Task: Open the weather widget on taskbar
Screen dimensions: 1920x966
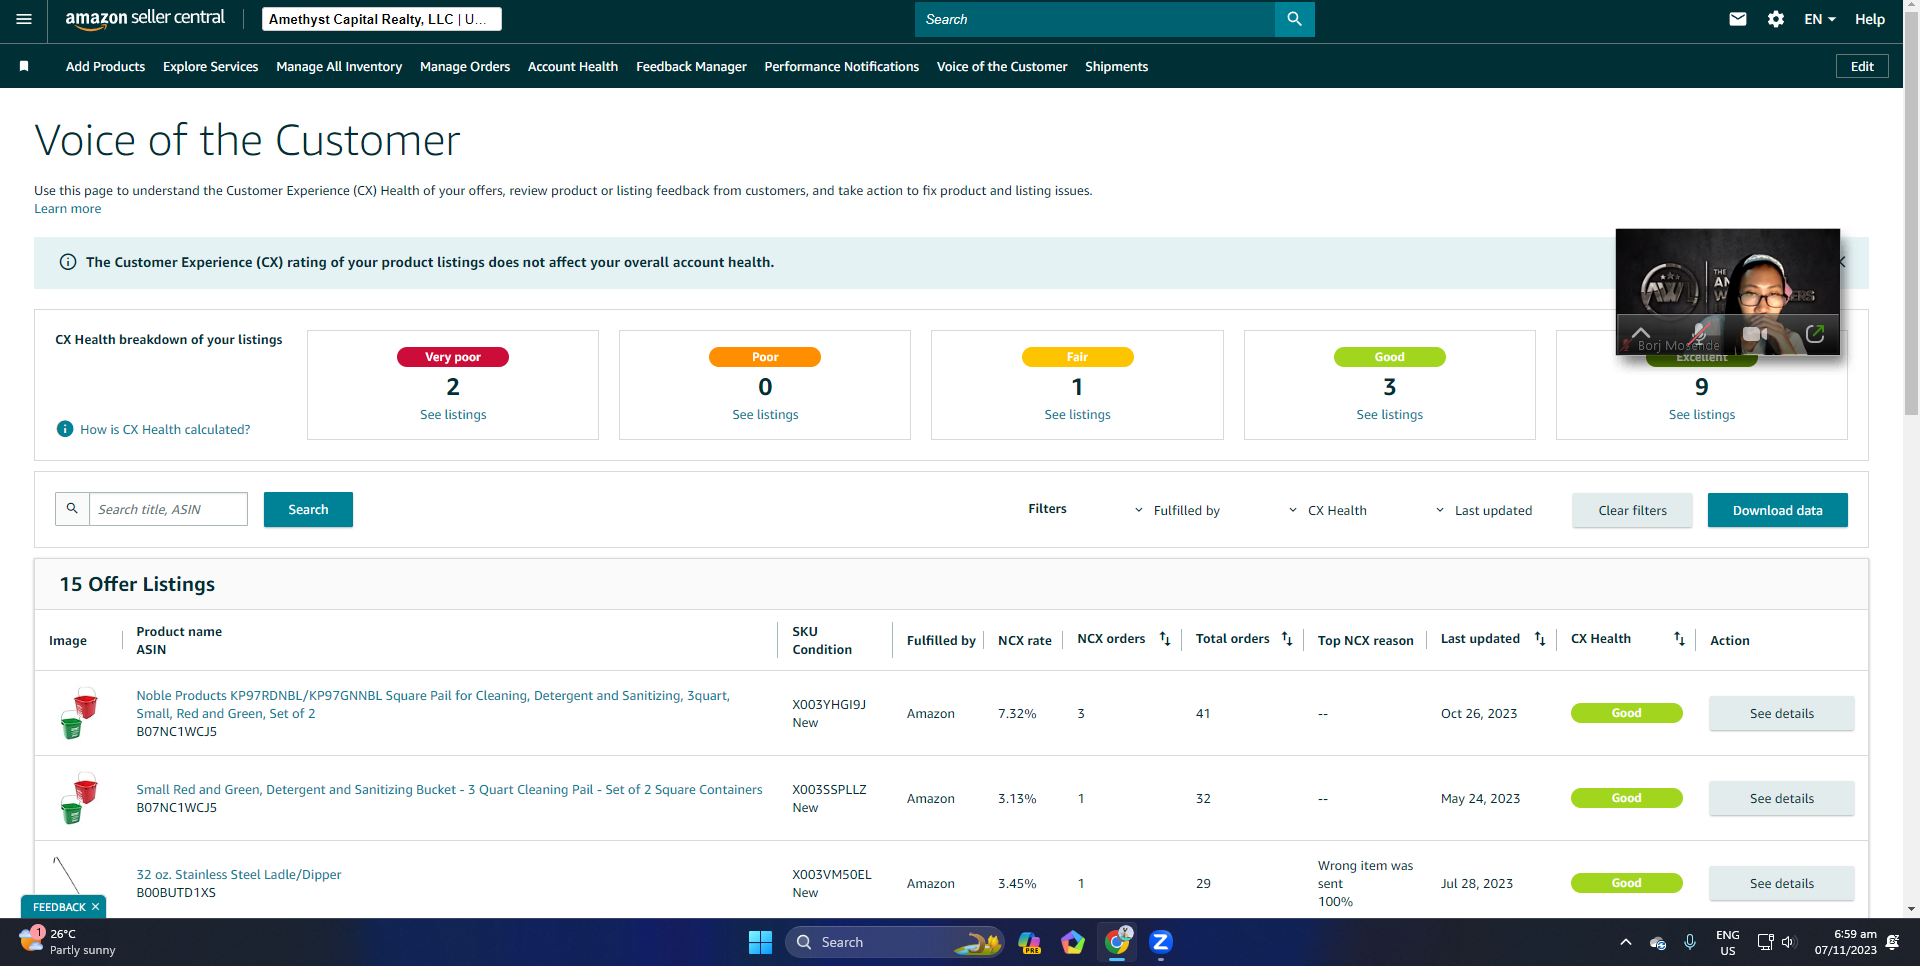Action: point(68,942)
